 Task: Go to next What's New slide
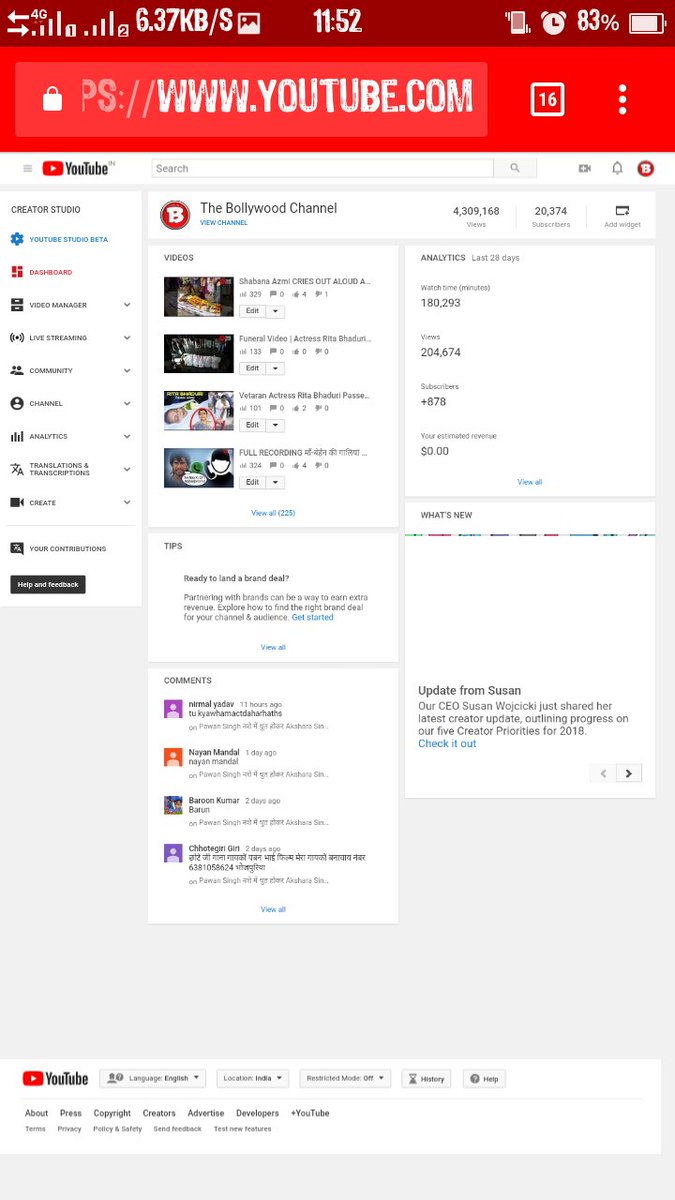(x=629, y=773)
